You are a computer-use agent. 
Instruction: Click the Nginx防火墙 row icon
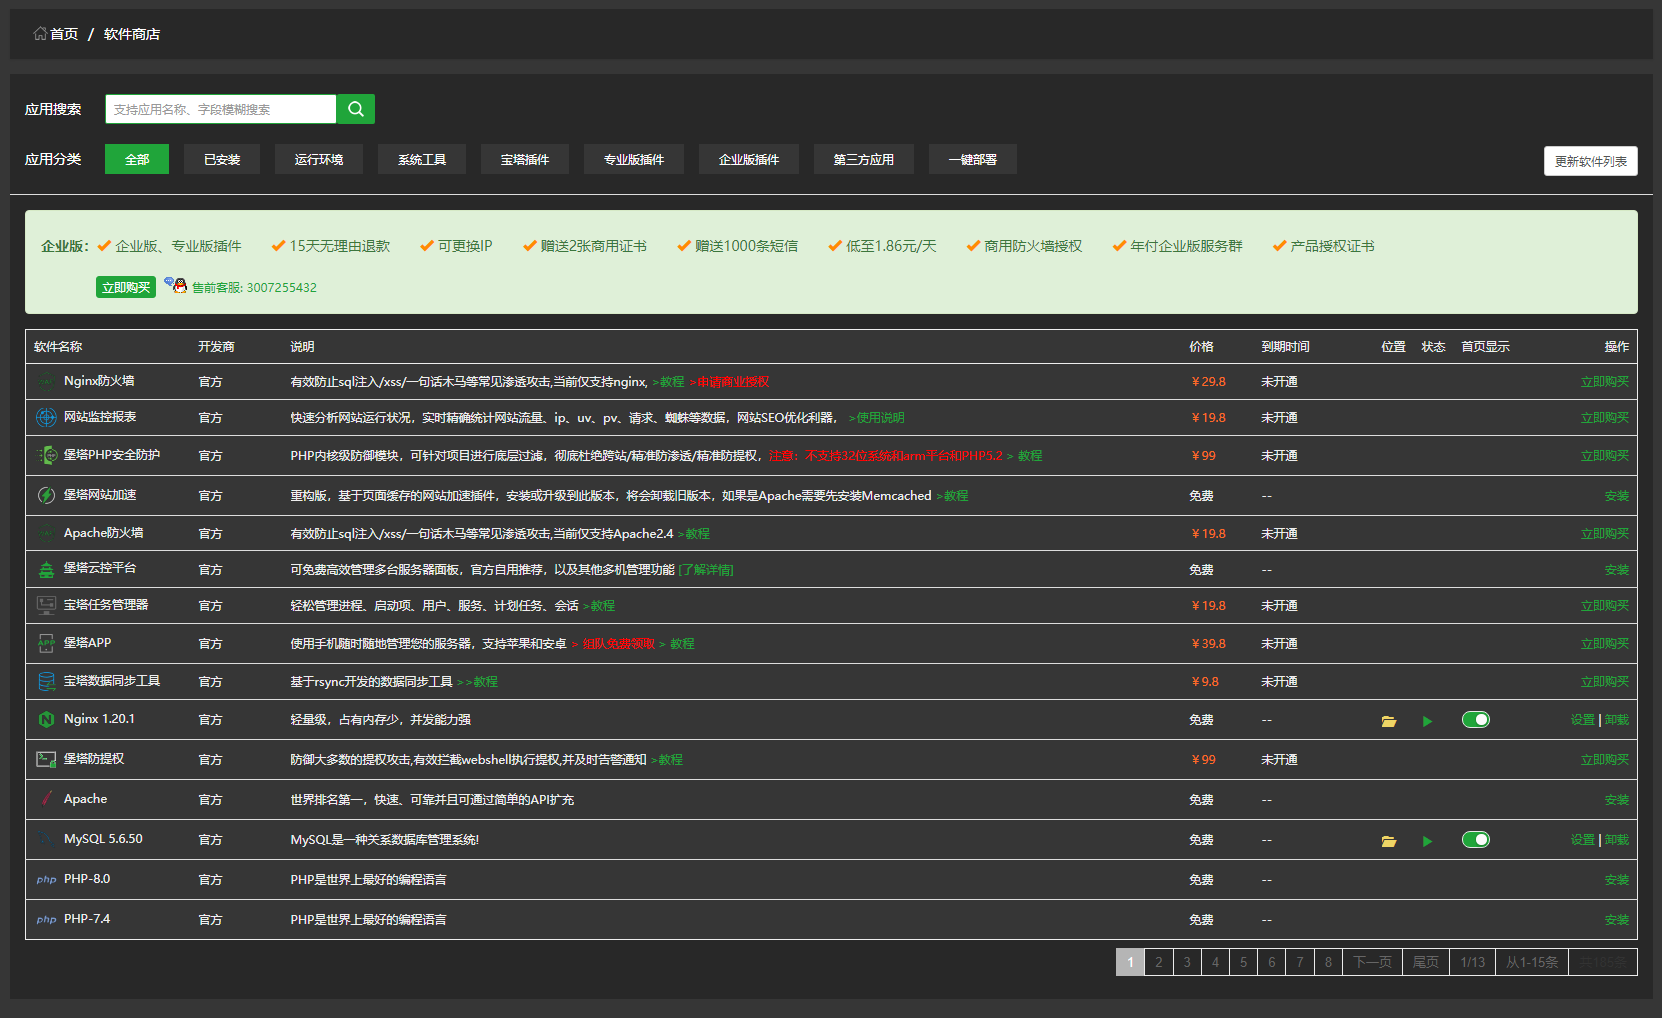pyautogui.click(x=46, y=381)
